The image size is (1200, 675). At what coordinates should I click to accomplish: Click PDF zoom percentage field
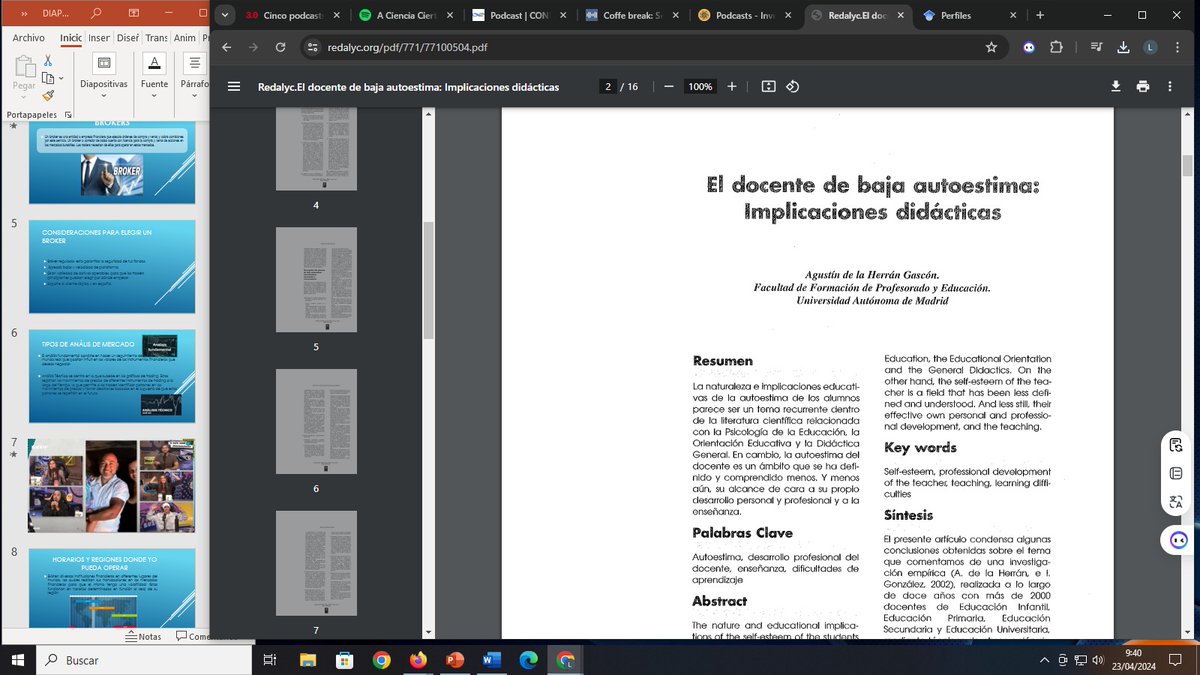tap(700, 87)
